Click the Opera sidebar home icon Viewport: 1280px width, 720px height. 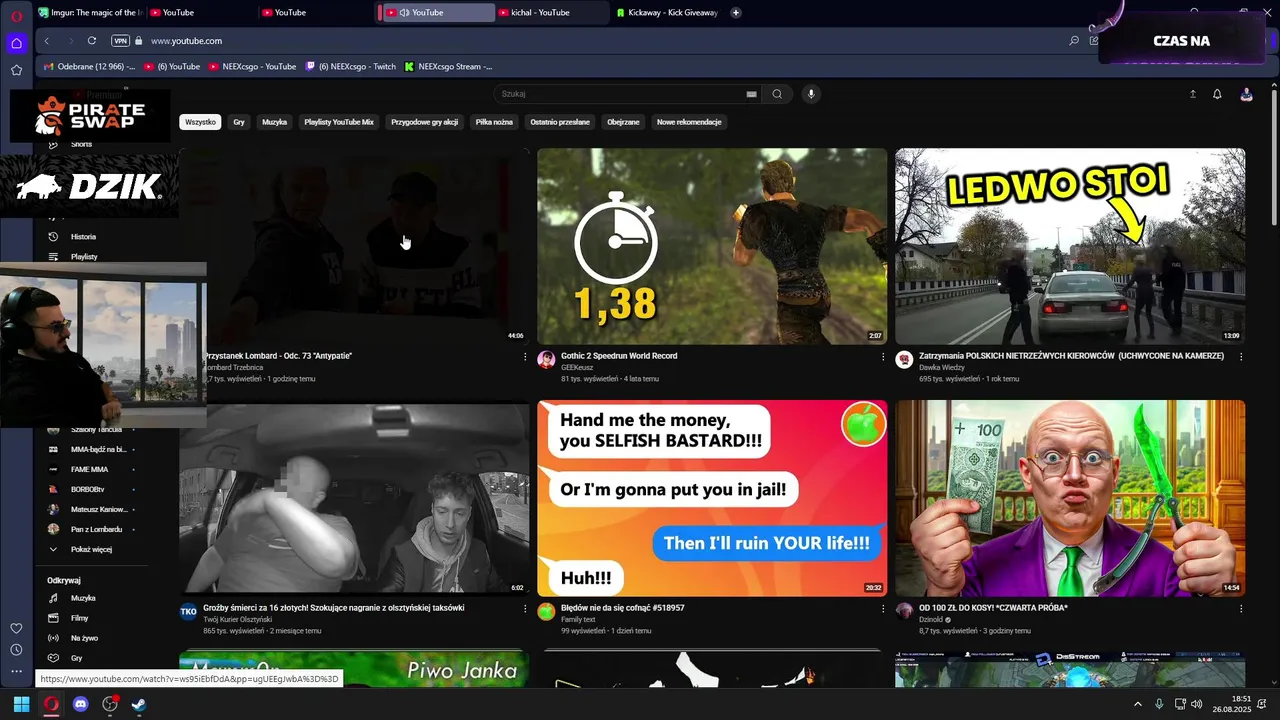pyautogui.click(x=16, y=43)
